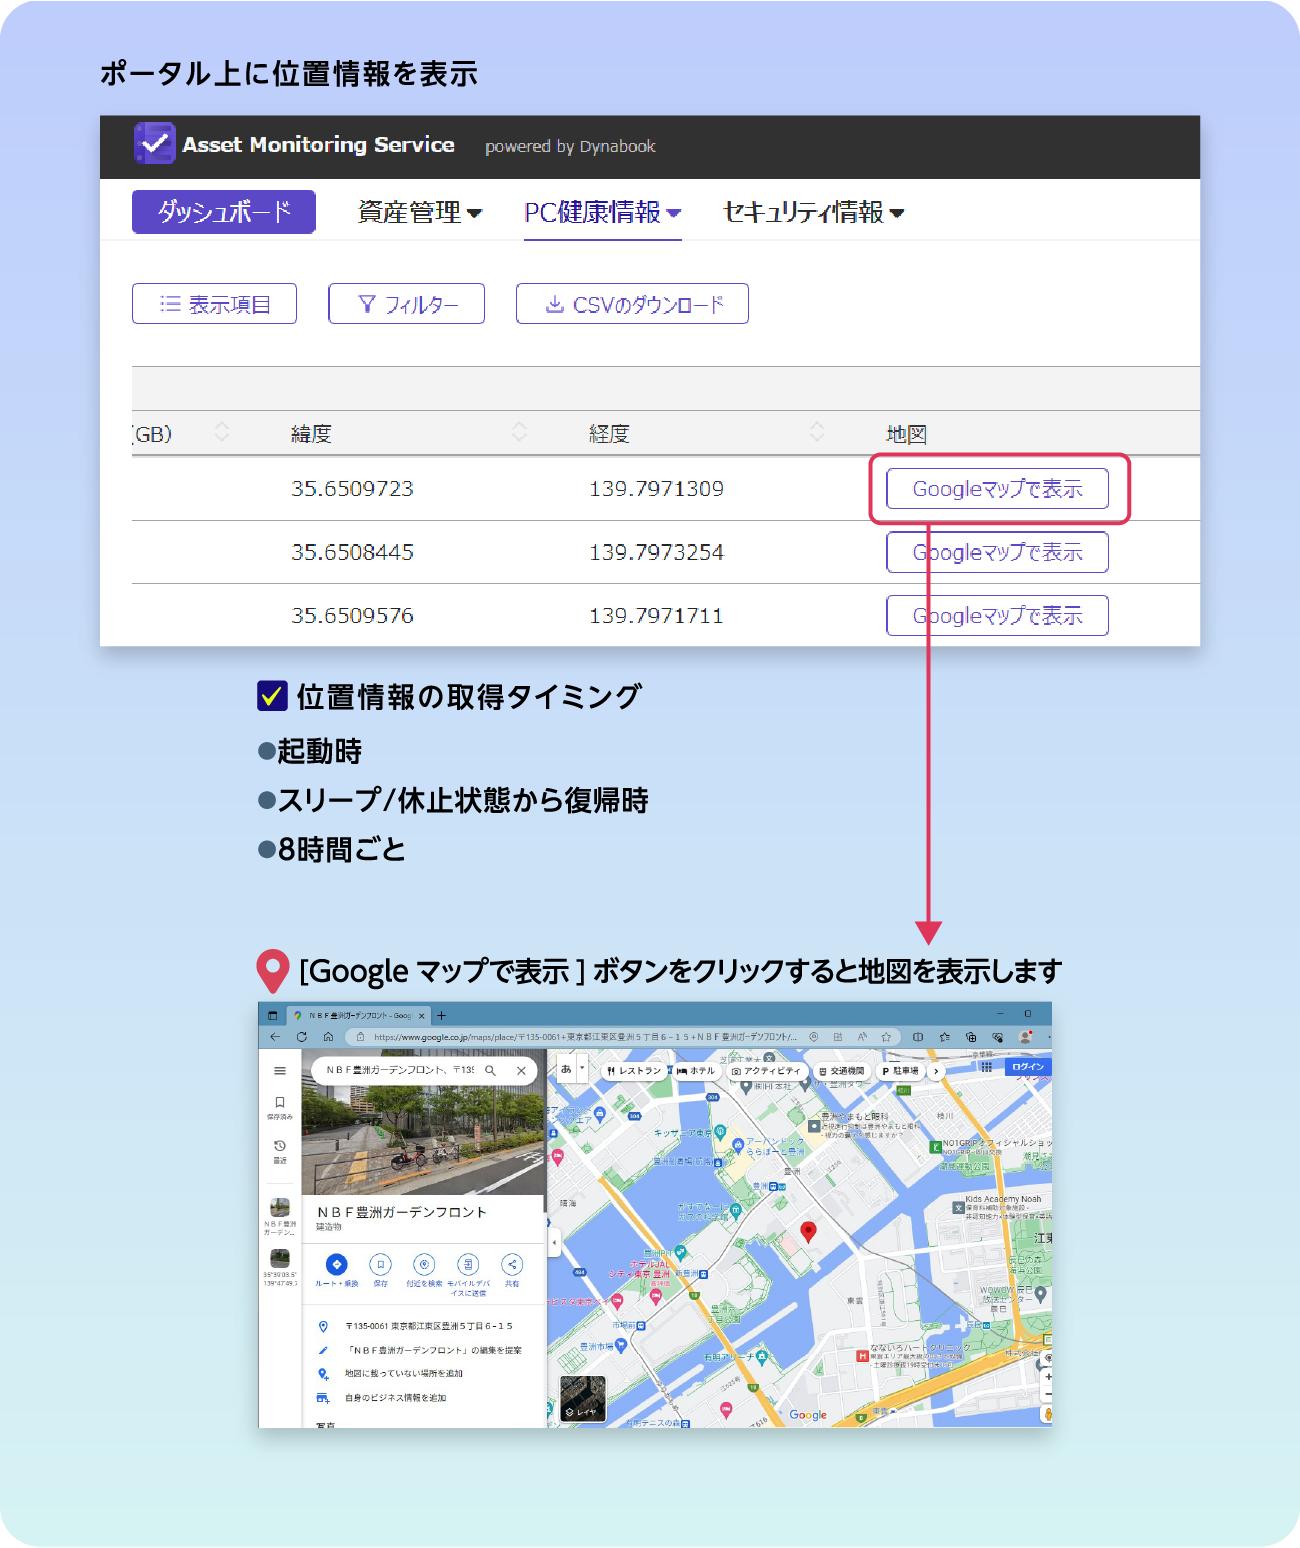The height and width of the screenshot is (1548, 1300).
Task: Click the browser home icon
Action: click(x=328, y=1037)
